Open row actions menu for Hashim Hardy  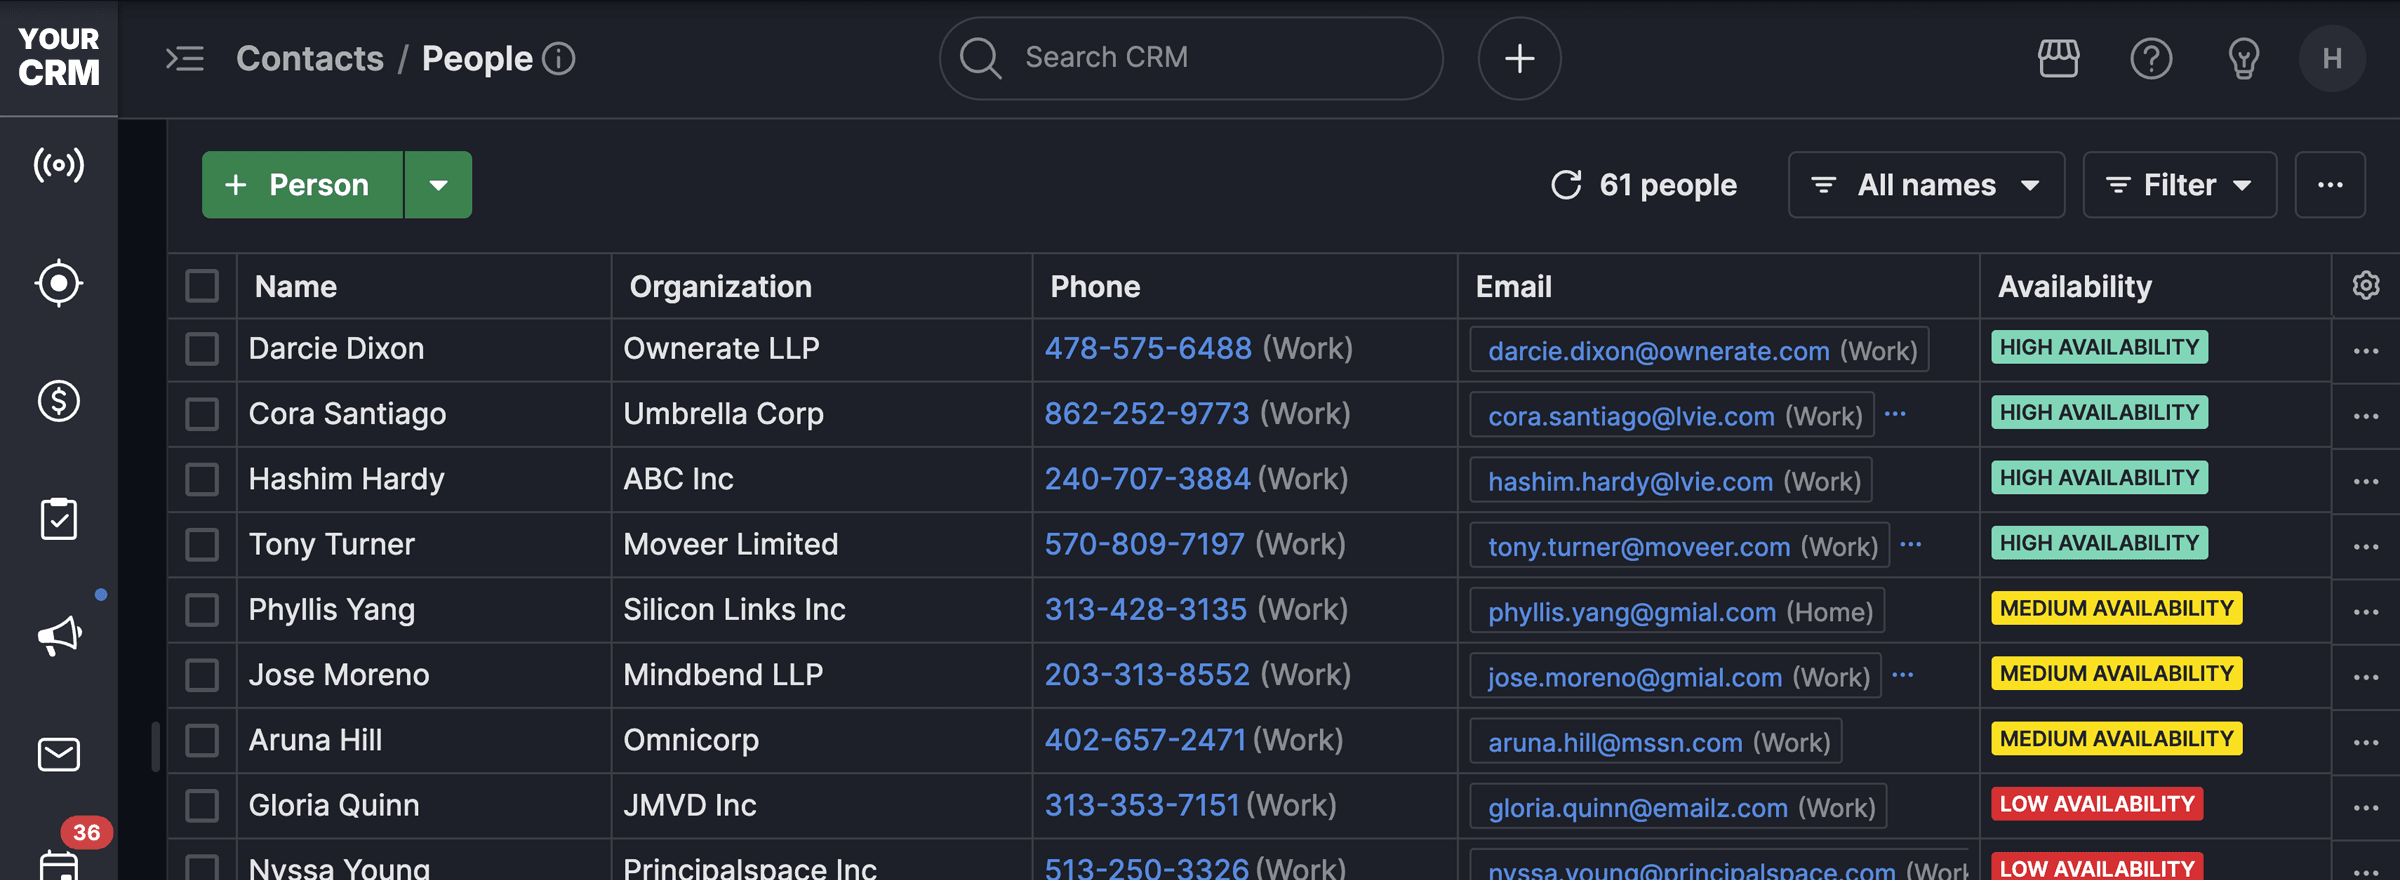coord(2365,482)
